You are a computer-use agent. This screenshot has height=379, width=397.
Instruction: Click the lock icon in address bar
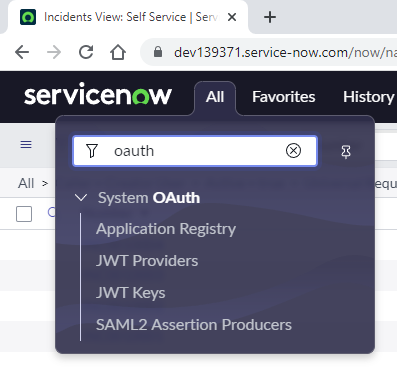(x=158, y=52)
